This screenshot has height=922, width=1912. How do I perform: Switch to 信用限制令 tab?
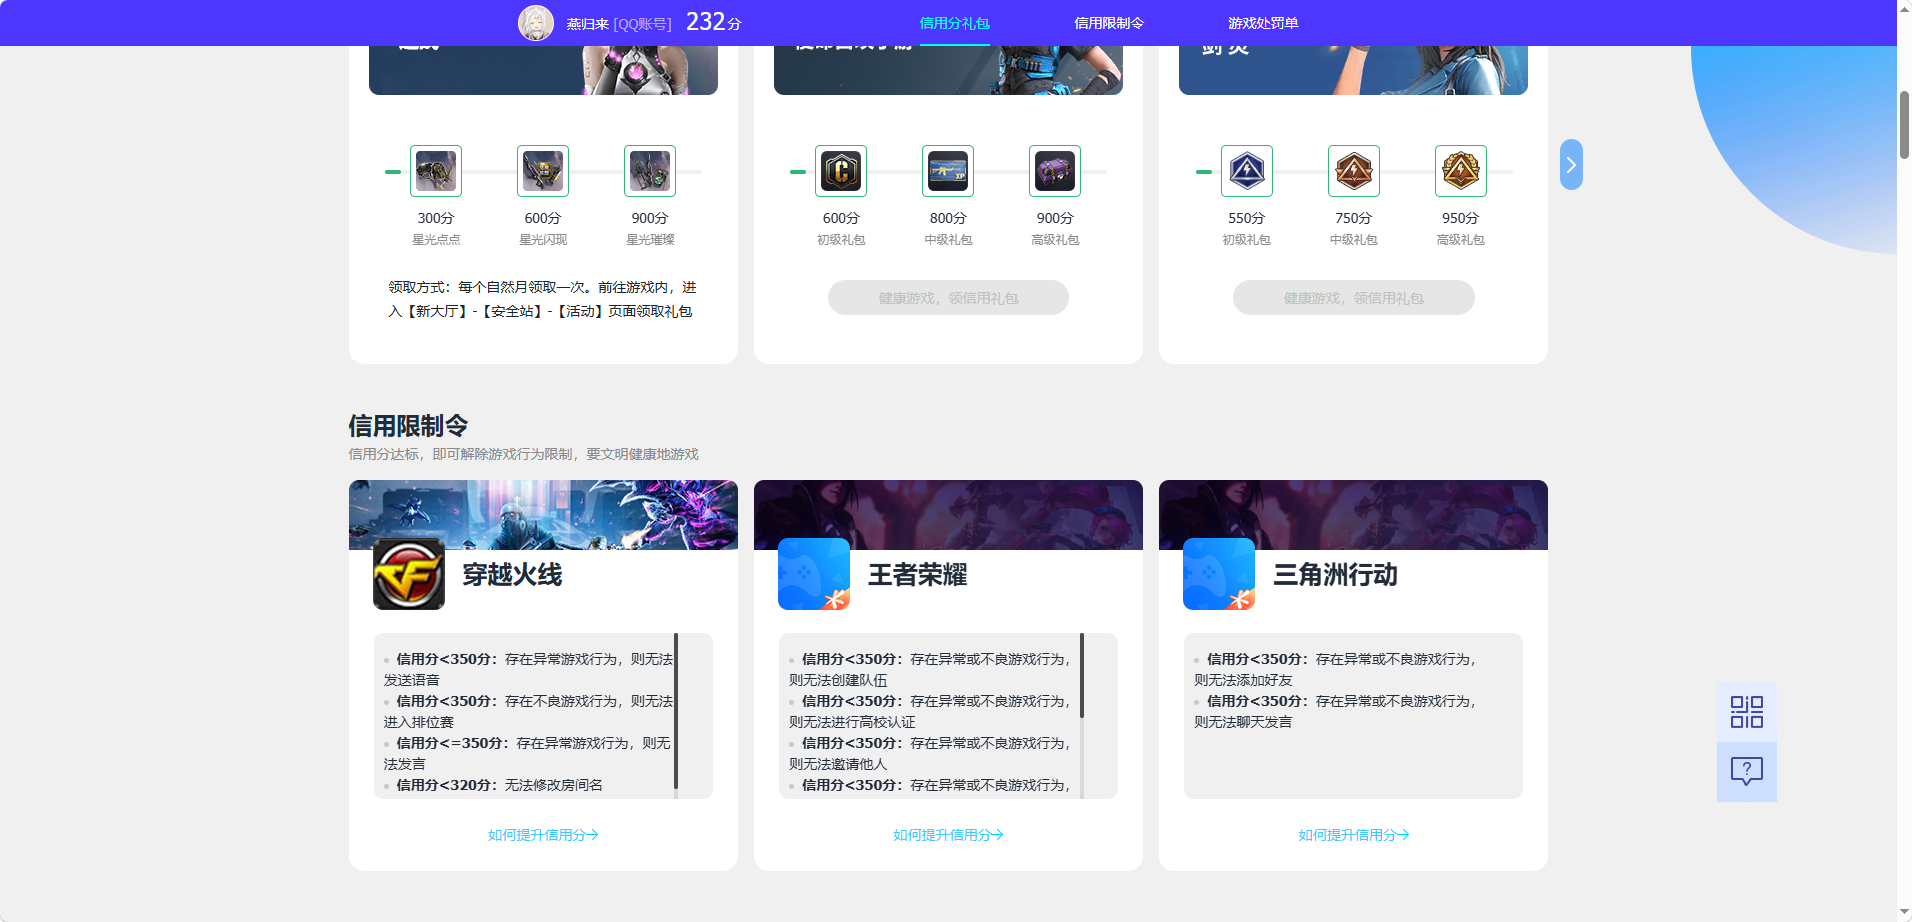coord(1109,23)
